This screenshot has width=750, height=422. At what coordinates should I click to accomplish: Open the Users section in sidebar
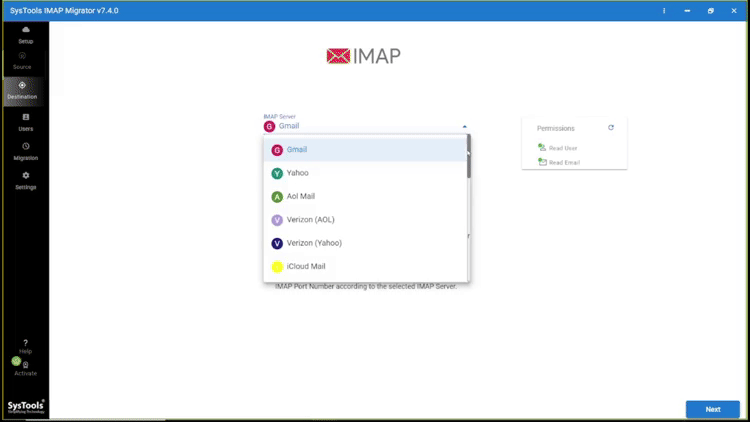pos(26,122)
